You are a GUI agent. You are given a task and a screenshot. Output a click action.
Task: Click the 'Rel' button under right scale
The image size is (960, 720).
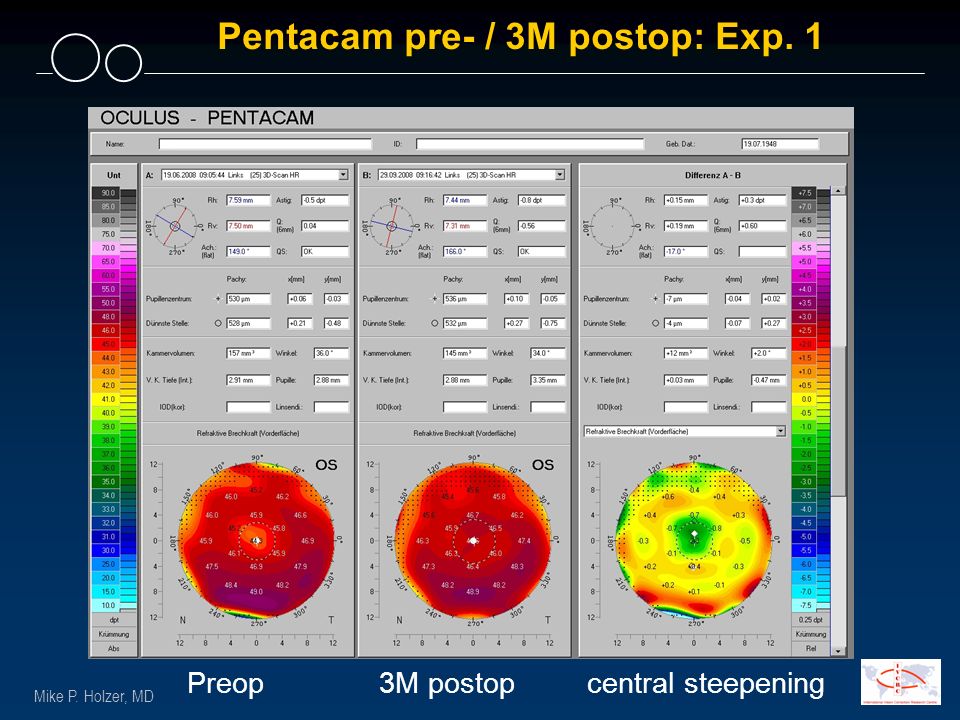811,648
